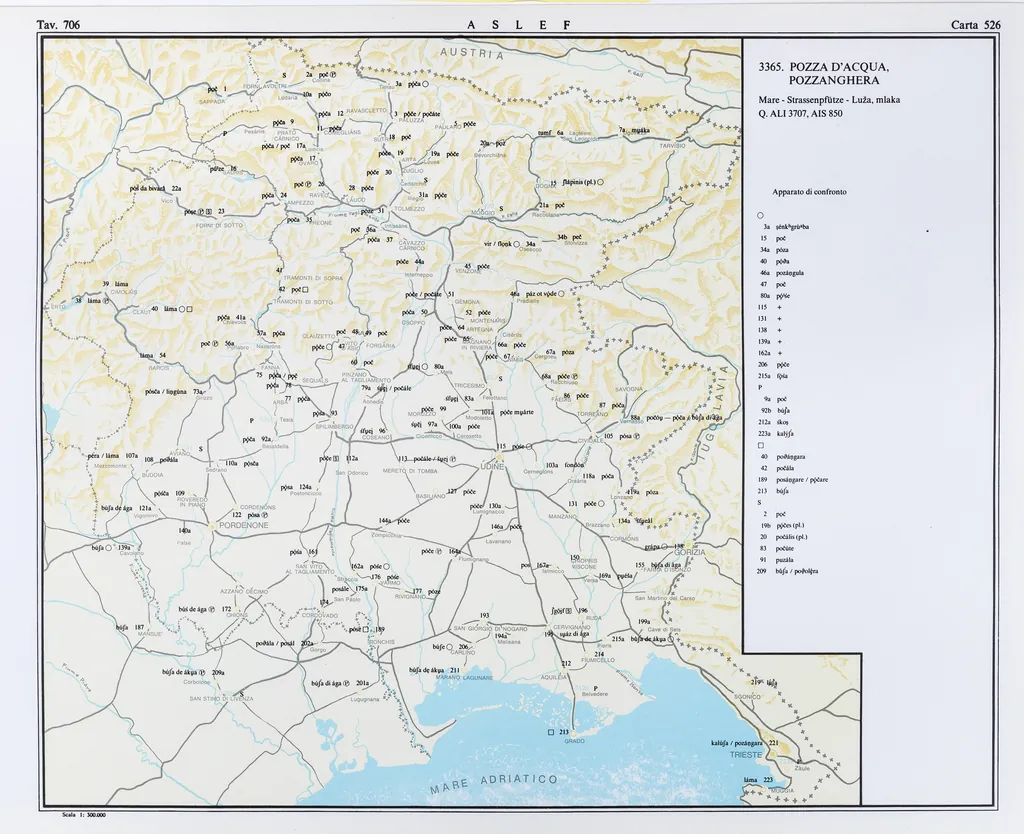Screen dimensions: 1024x834
Task: Click the 'Apparato di confronto' heading
Action: click(x=809, y=191)
